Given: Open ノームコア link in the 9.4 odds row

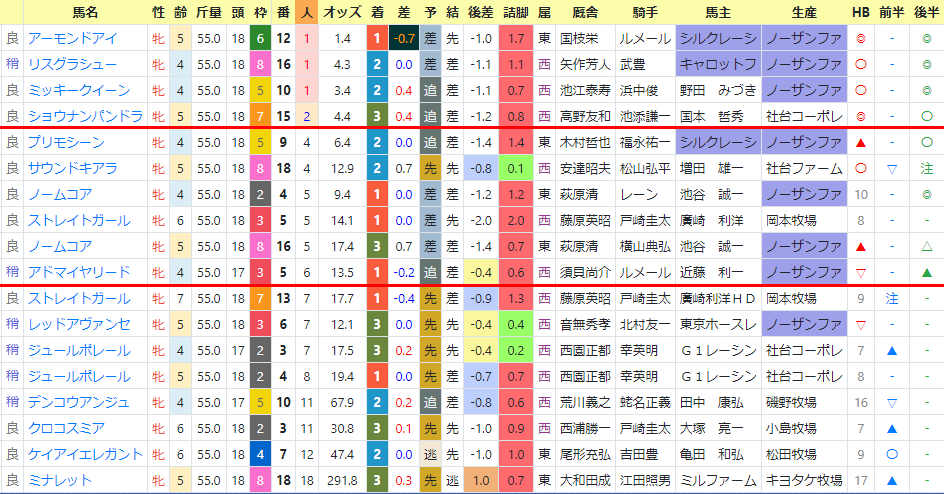Looking at the screenshot, I should (x=60, y=194).
